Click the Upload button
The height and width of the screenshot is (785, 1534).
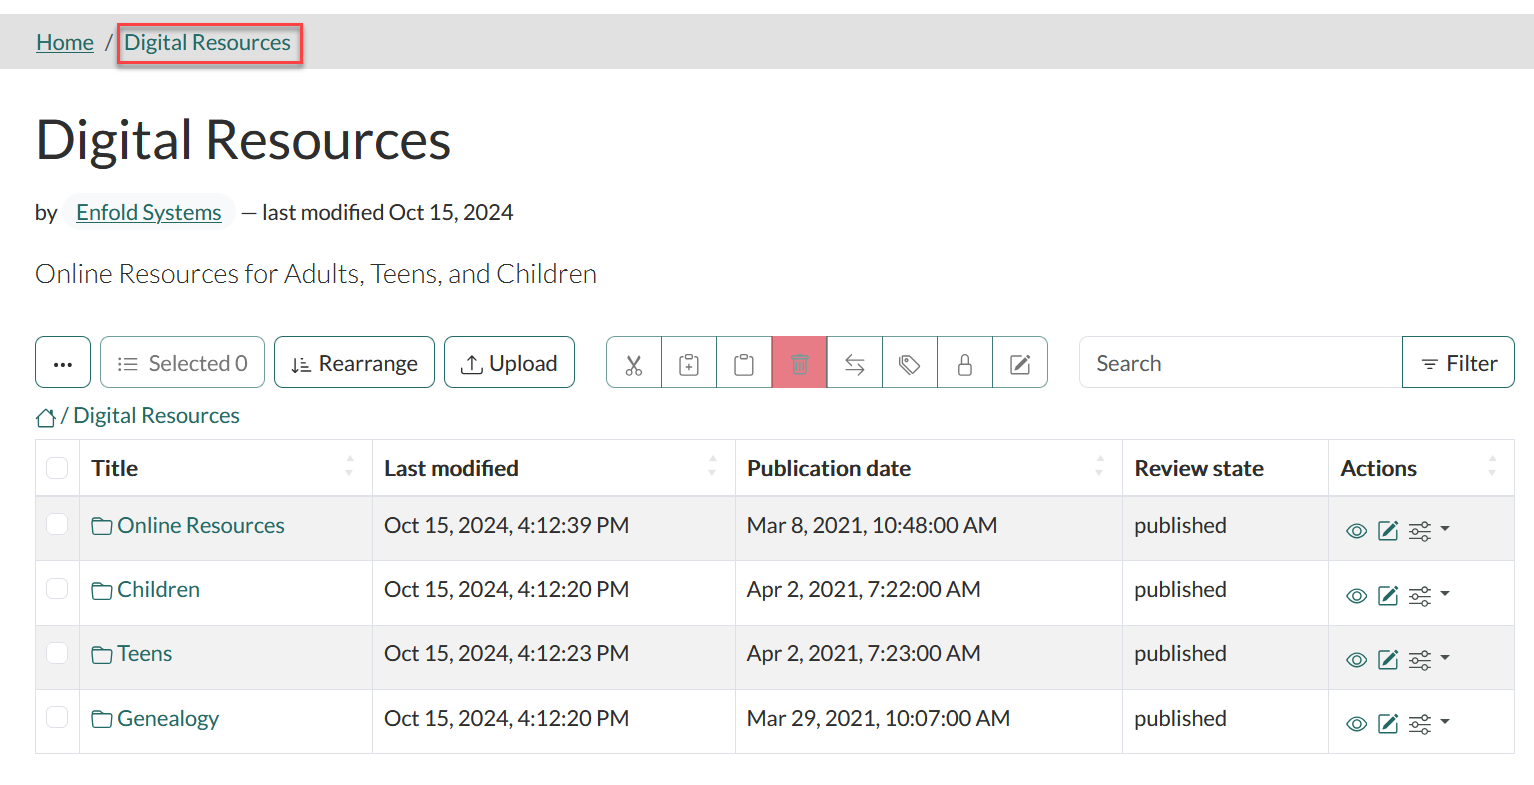tap(509, 363)
